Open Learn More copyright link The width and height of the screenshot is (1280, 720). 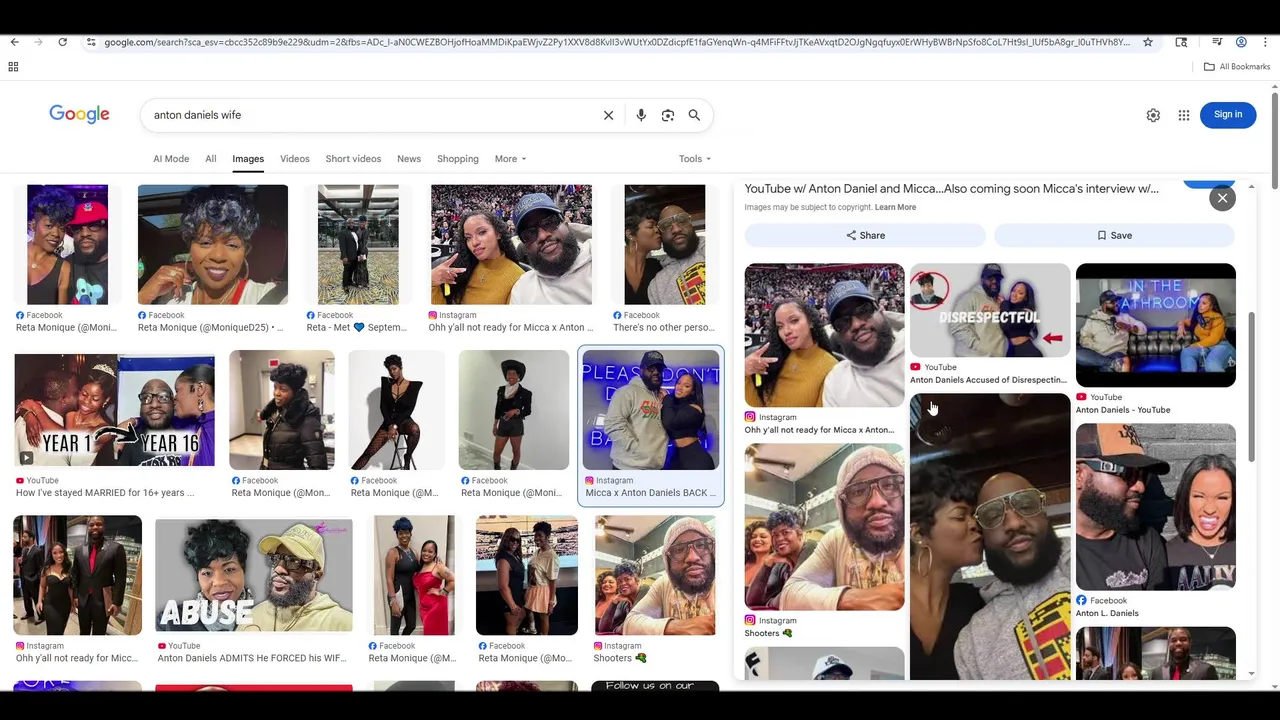point(895,207)
